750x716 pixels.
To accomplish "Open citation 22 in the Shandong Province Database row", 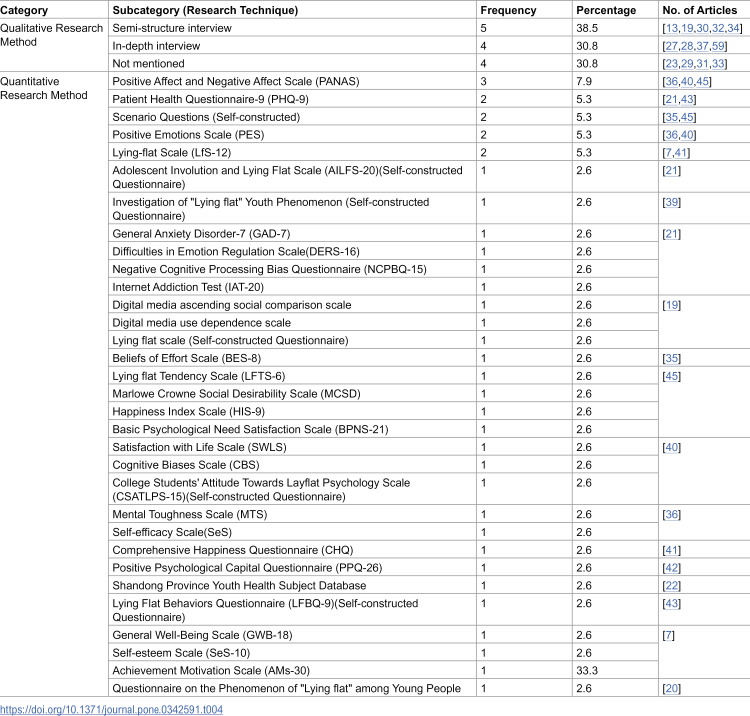I will pos(672,585).
